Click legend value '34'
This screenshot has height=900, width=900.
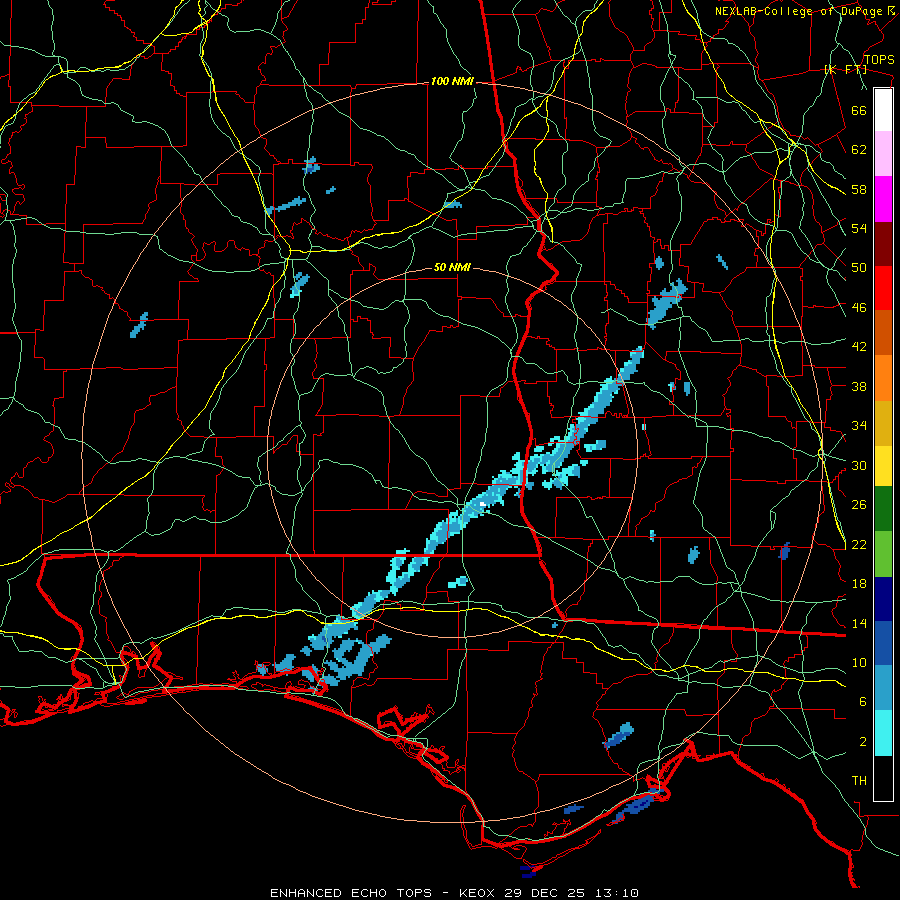(859, 426)
